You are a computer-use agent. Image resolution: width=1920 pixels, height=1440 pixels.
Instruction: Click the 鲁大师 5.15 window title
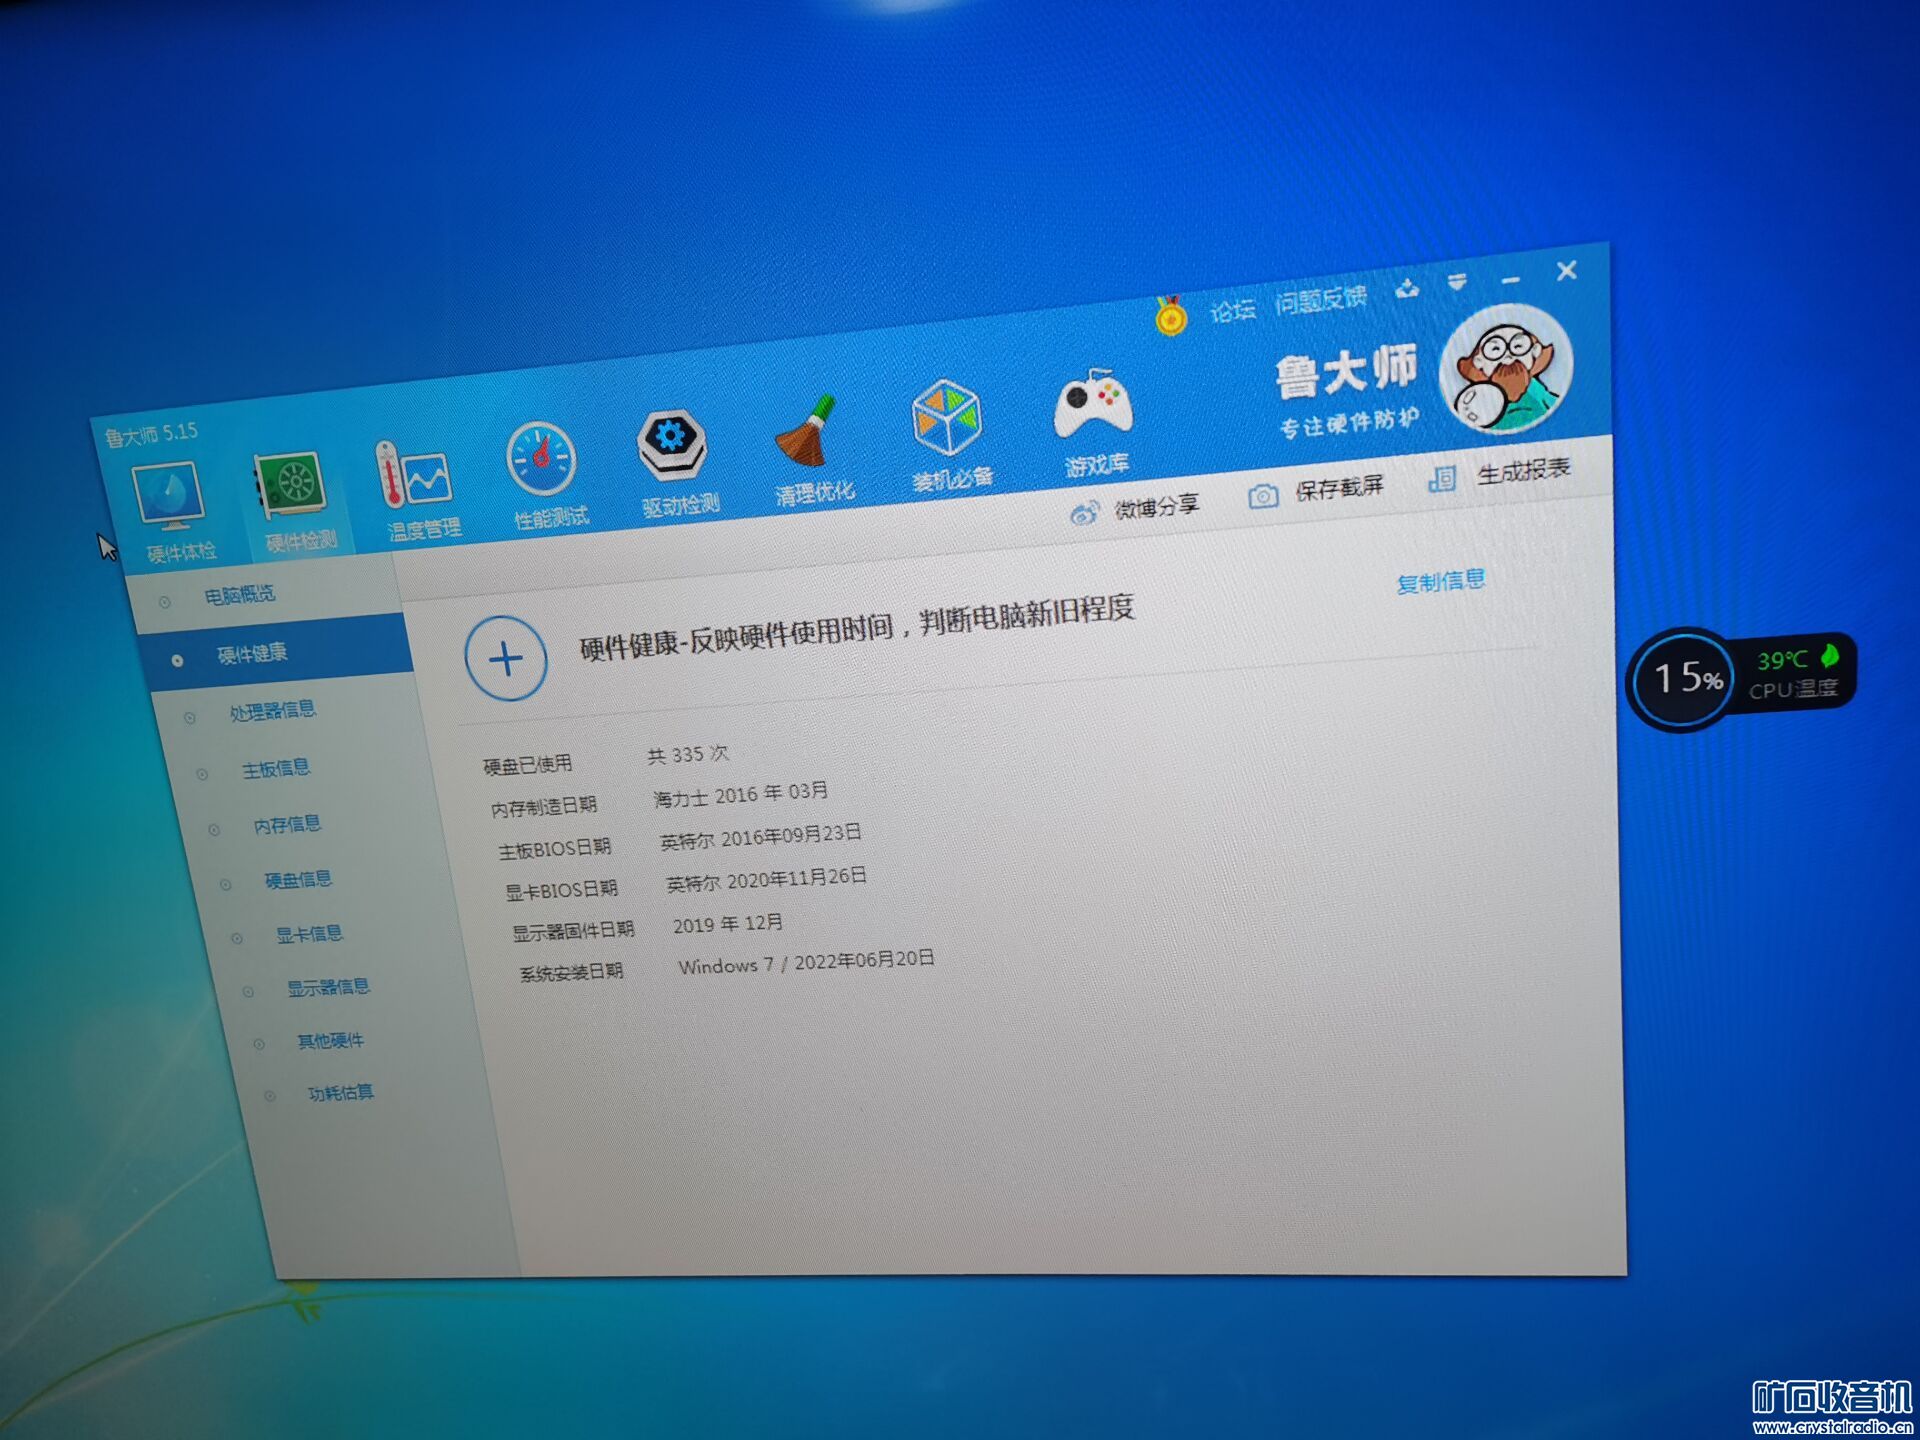point(151,434)
